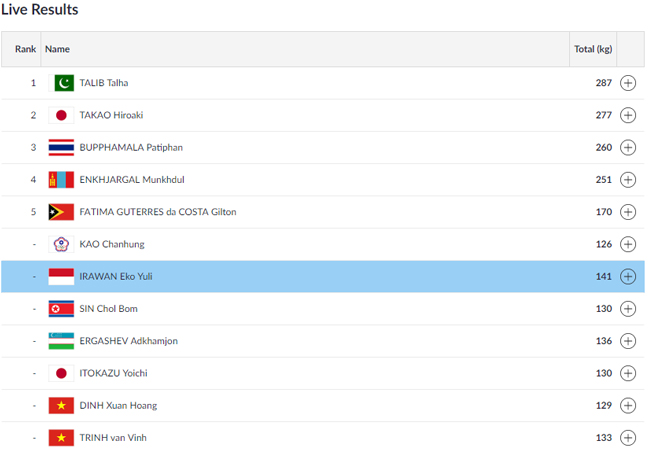The image size is (660, 450).
Task: Click the Total (kg) column header
Action: point(592,49)
